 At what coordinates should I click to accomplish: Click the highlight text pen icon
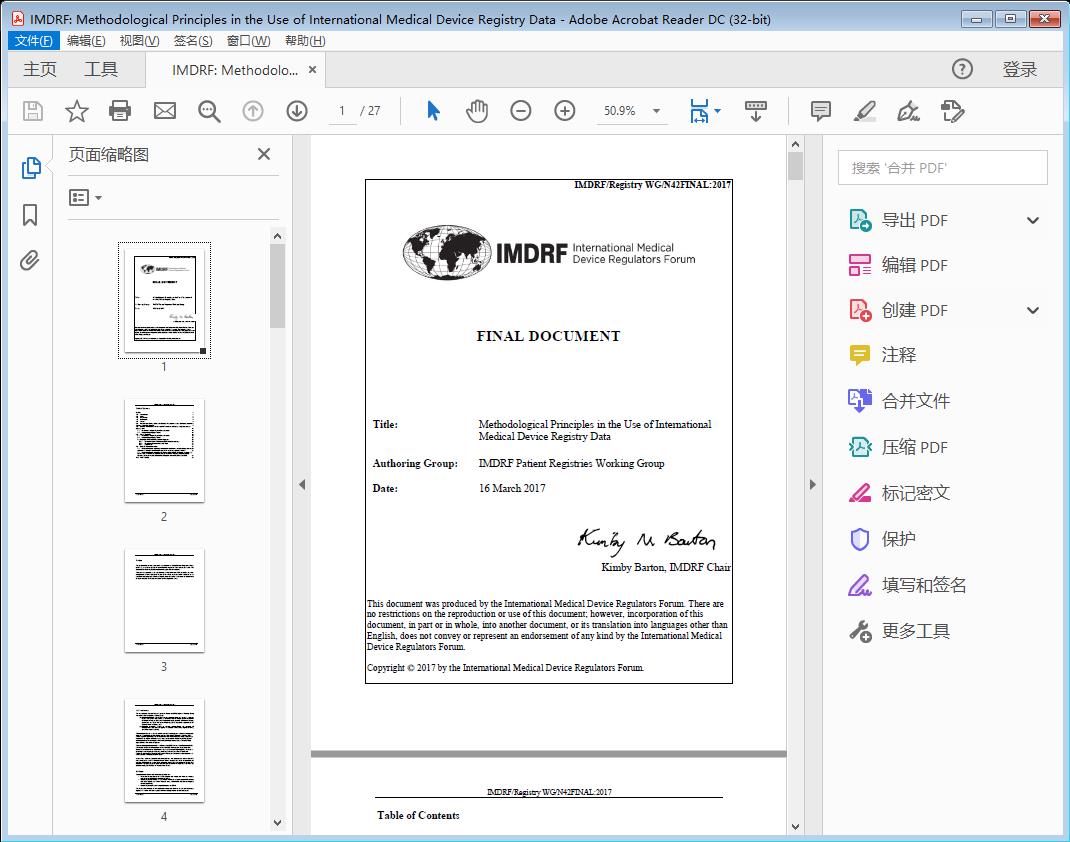(x=863, y=112)
